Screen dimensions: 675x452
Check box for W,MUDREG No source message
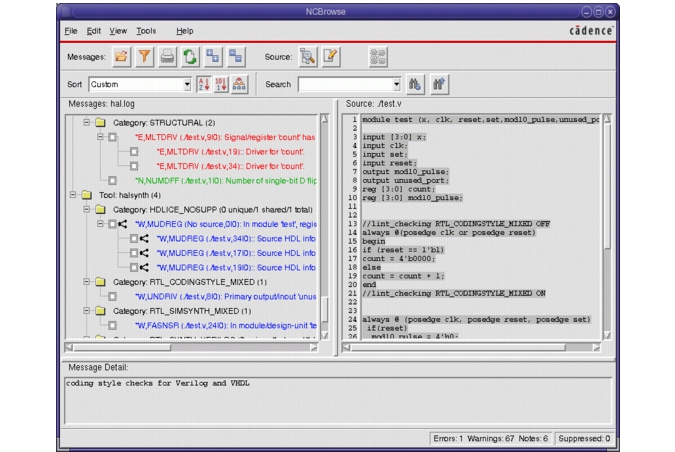coord(112,224)
